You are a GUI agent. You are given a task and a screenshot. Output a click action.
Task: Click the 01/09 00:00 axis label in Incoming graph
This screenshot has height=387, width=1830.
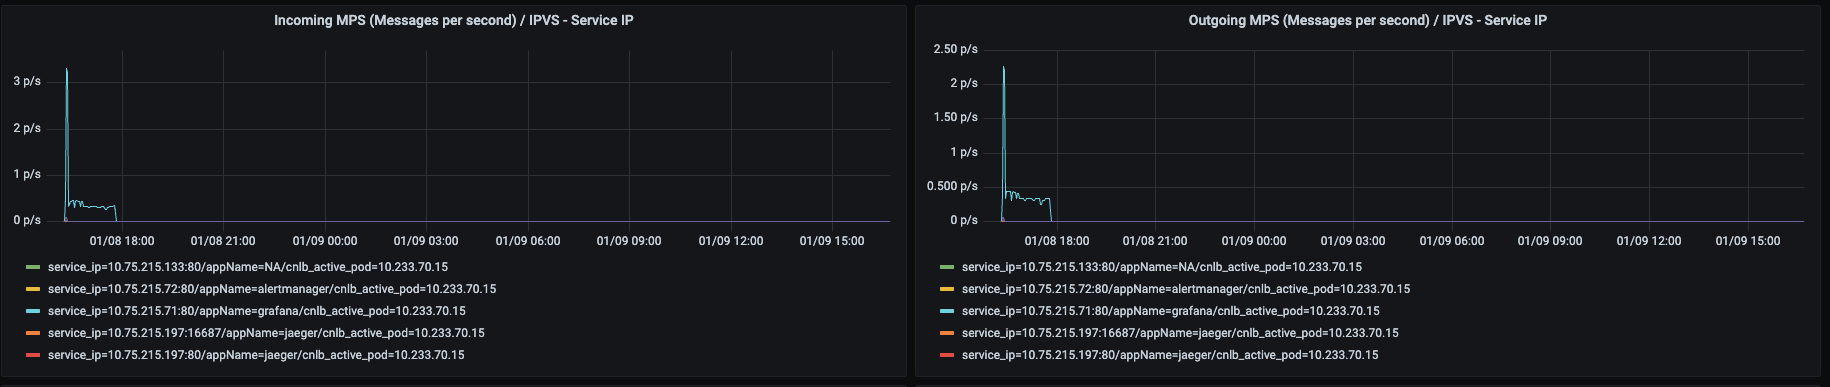tap(325, 241)
